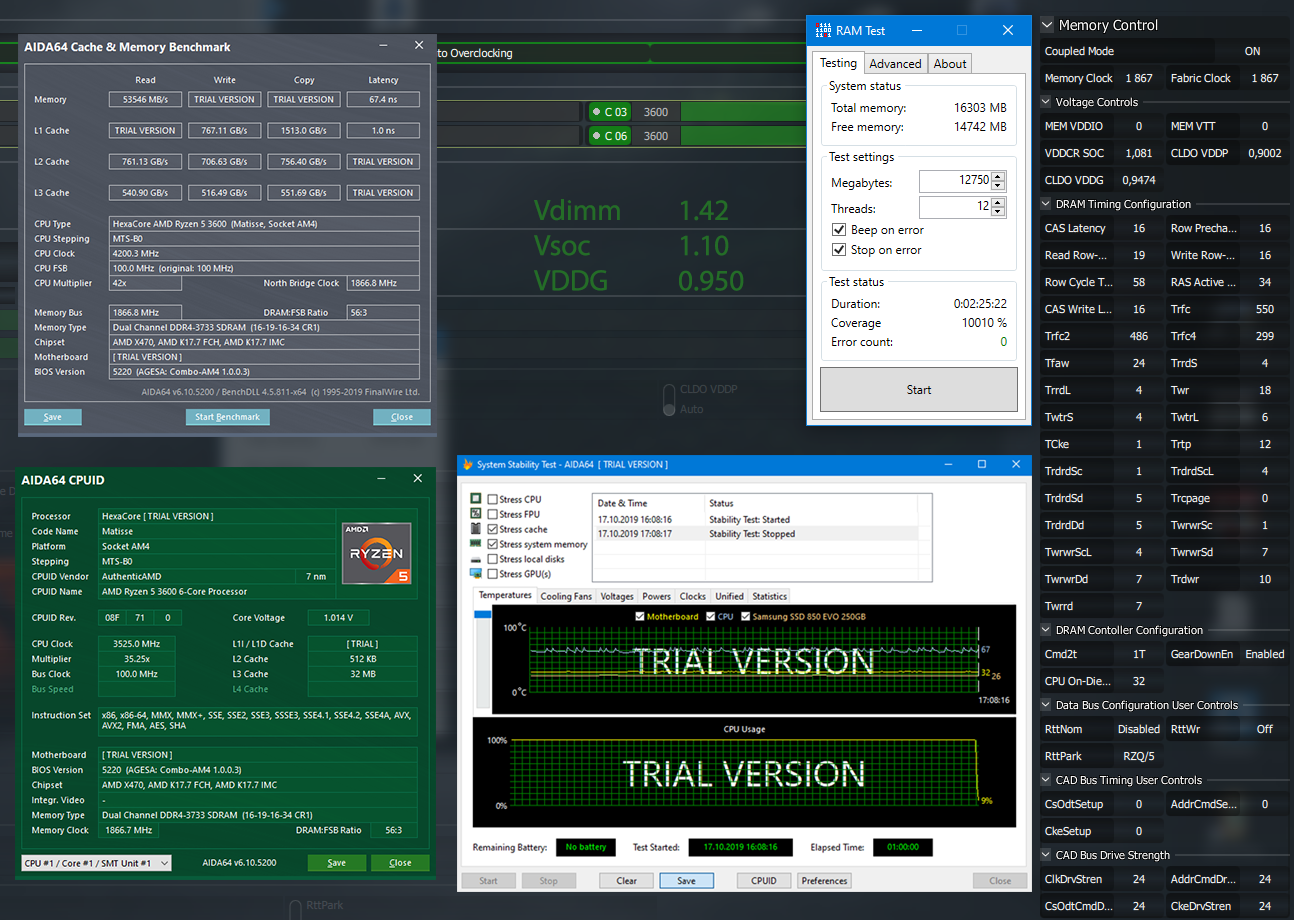Uncheck Stop on error in RAM Test
The width and height of the screenshot is (1295, 920).
pos(839,250)
